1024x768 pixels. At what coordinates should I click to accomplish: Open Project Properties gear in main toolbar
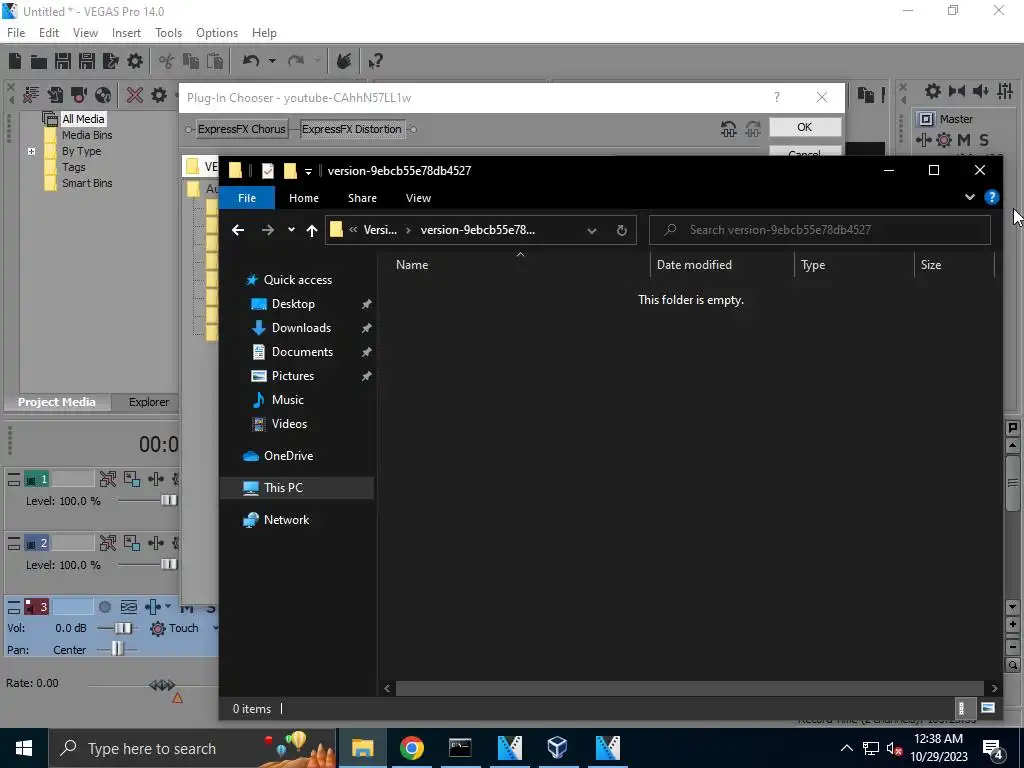135,61
